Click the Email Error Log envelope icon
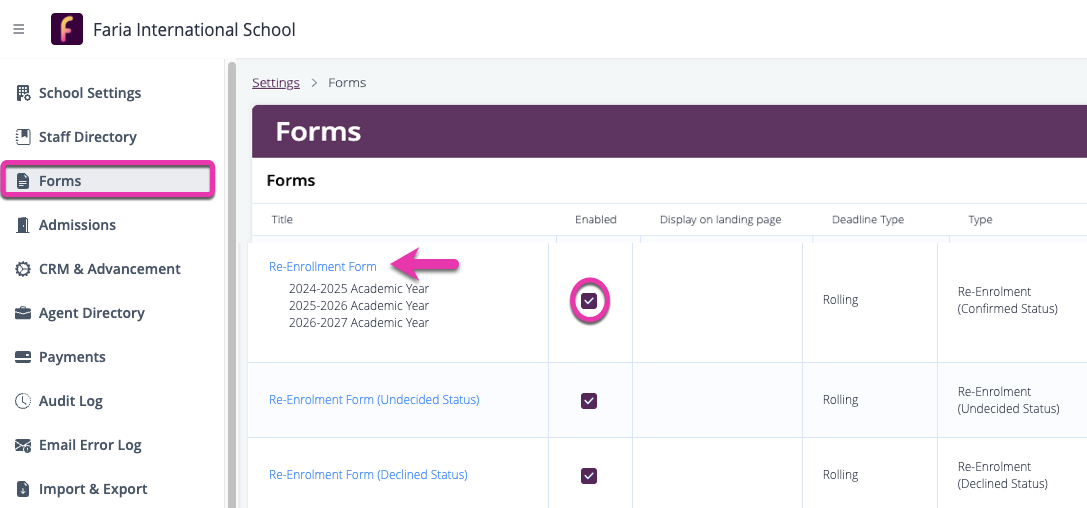1087x508 pixels. 23,445
